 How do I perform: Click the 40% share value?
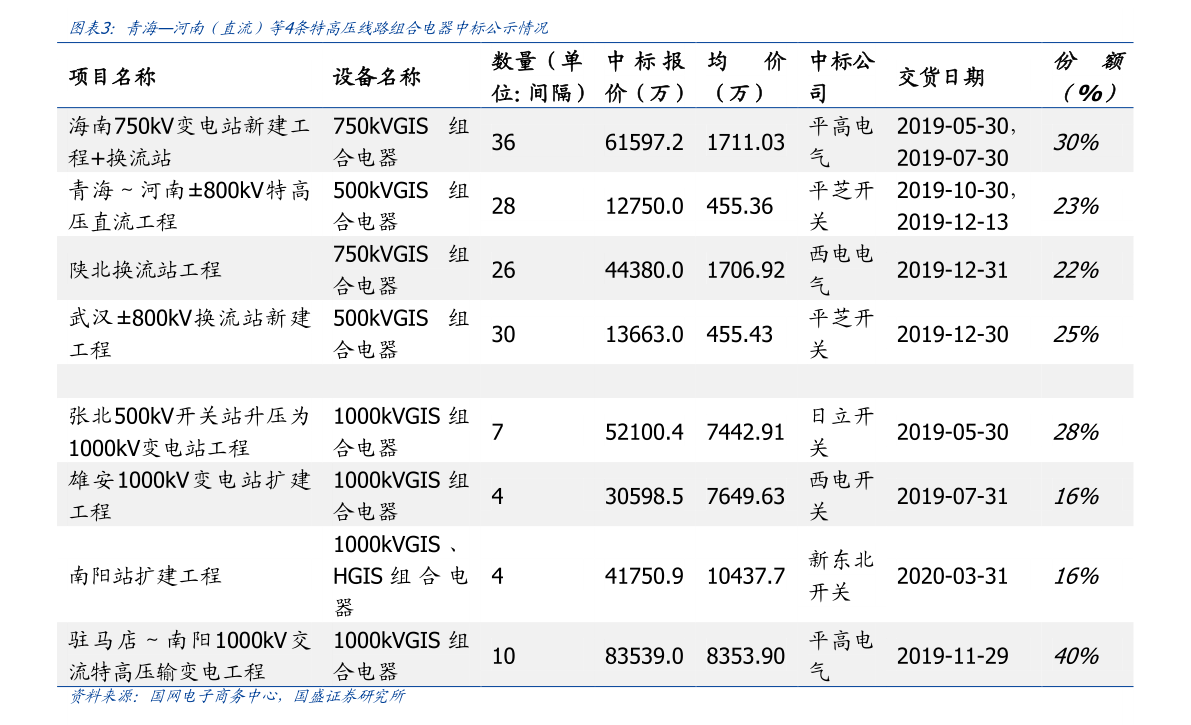tap(1076, 656)
